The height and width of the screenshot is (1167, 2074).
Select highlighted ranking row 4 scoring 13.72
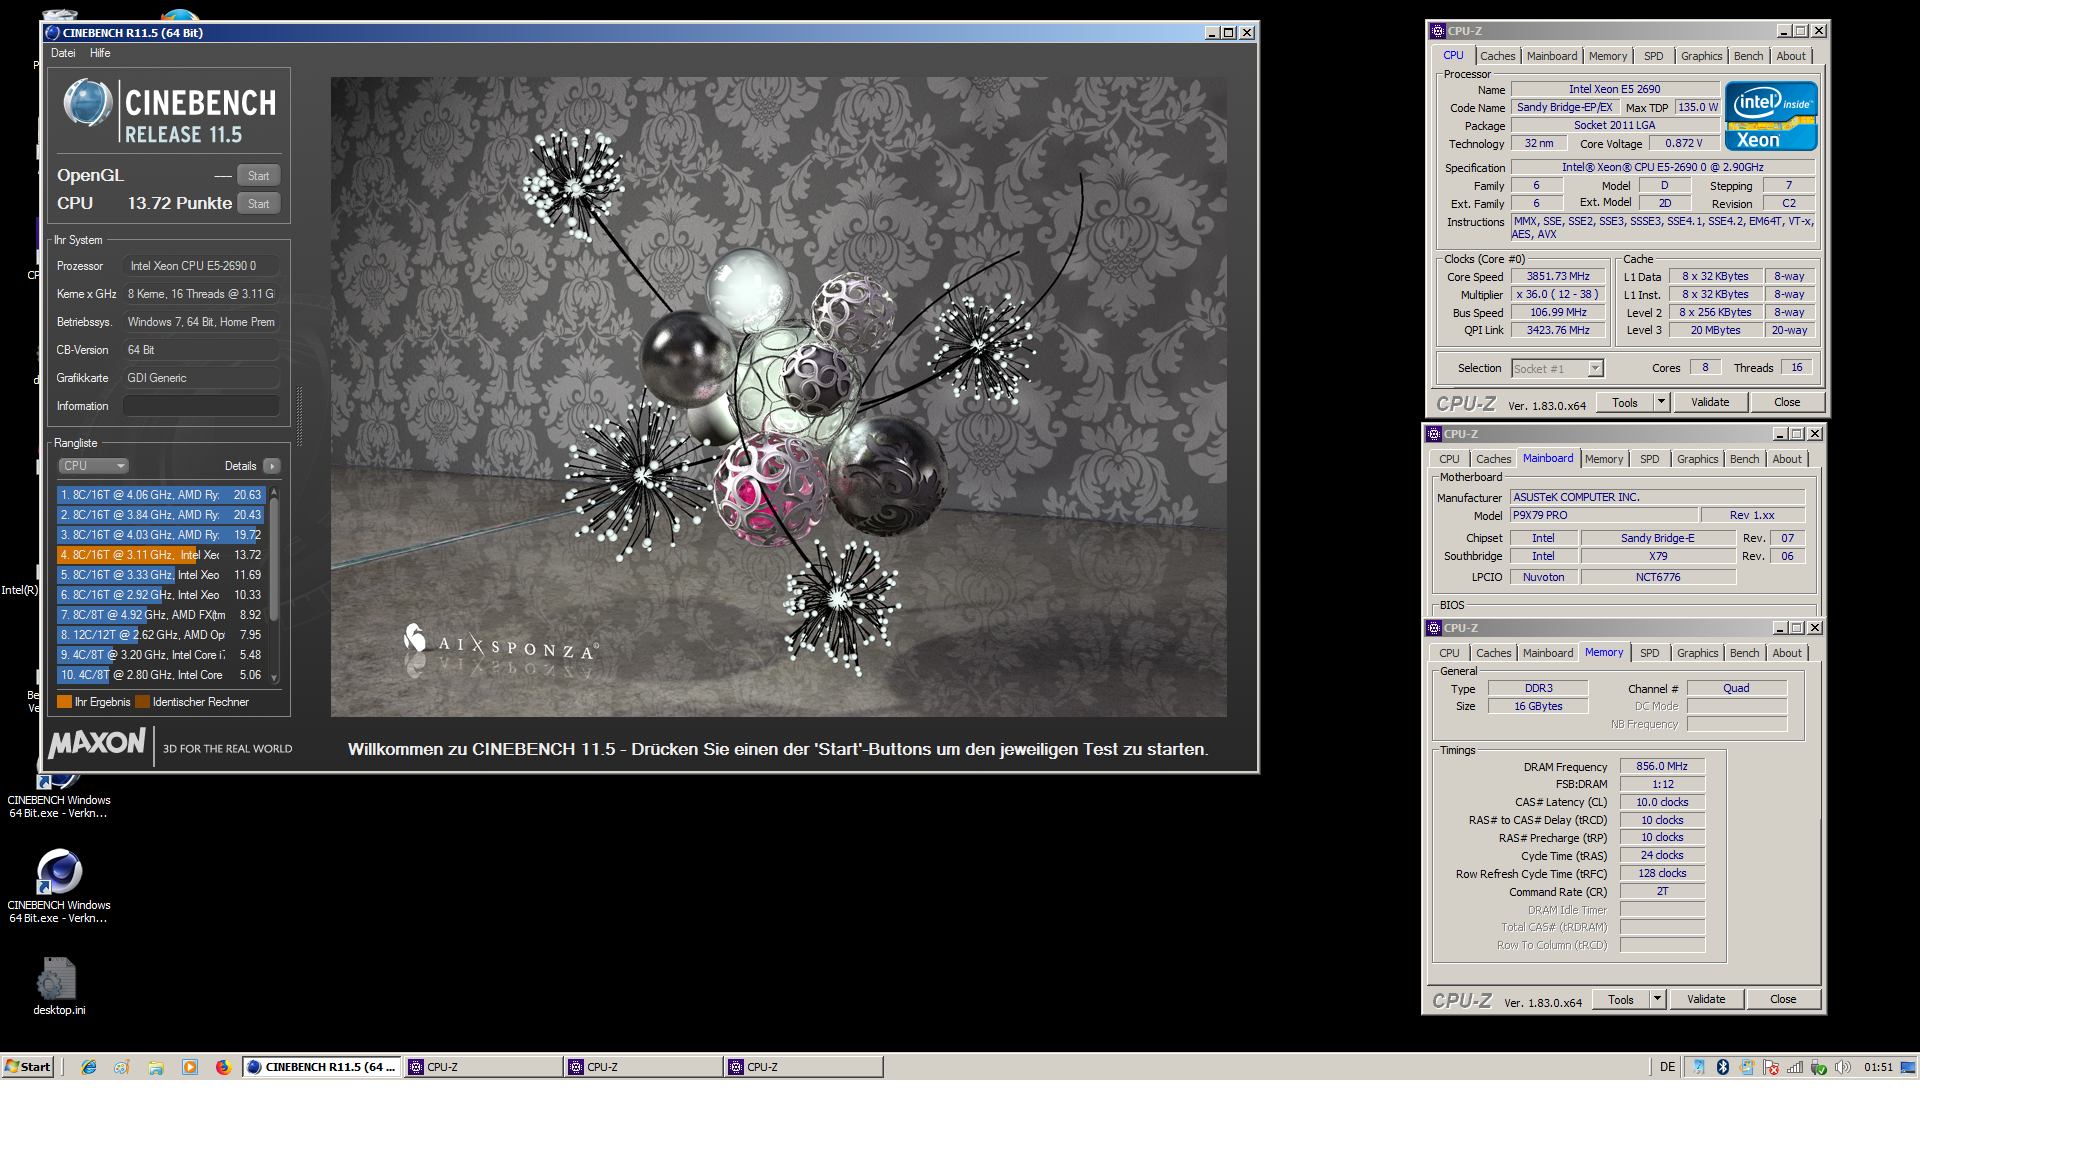click(161, 555)
